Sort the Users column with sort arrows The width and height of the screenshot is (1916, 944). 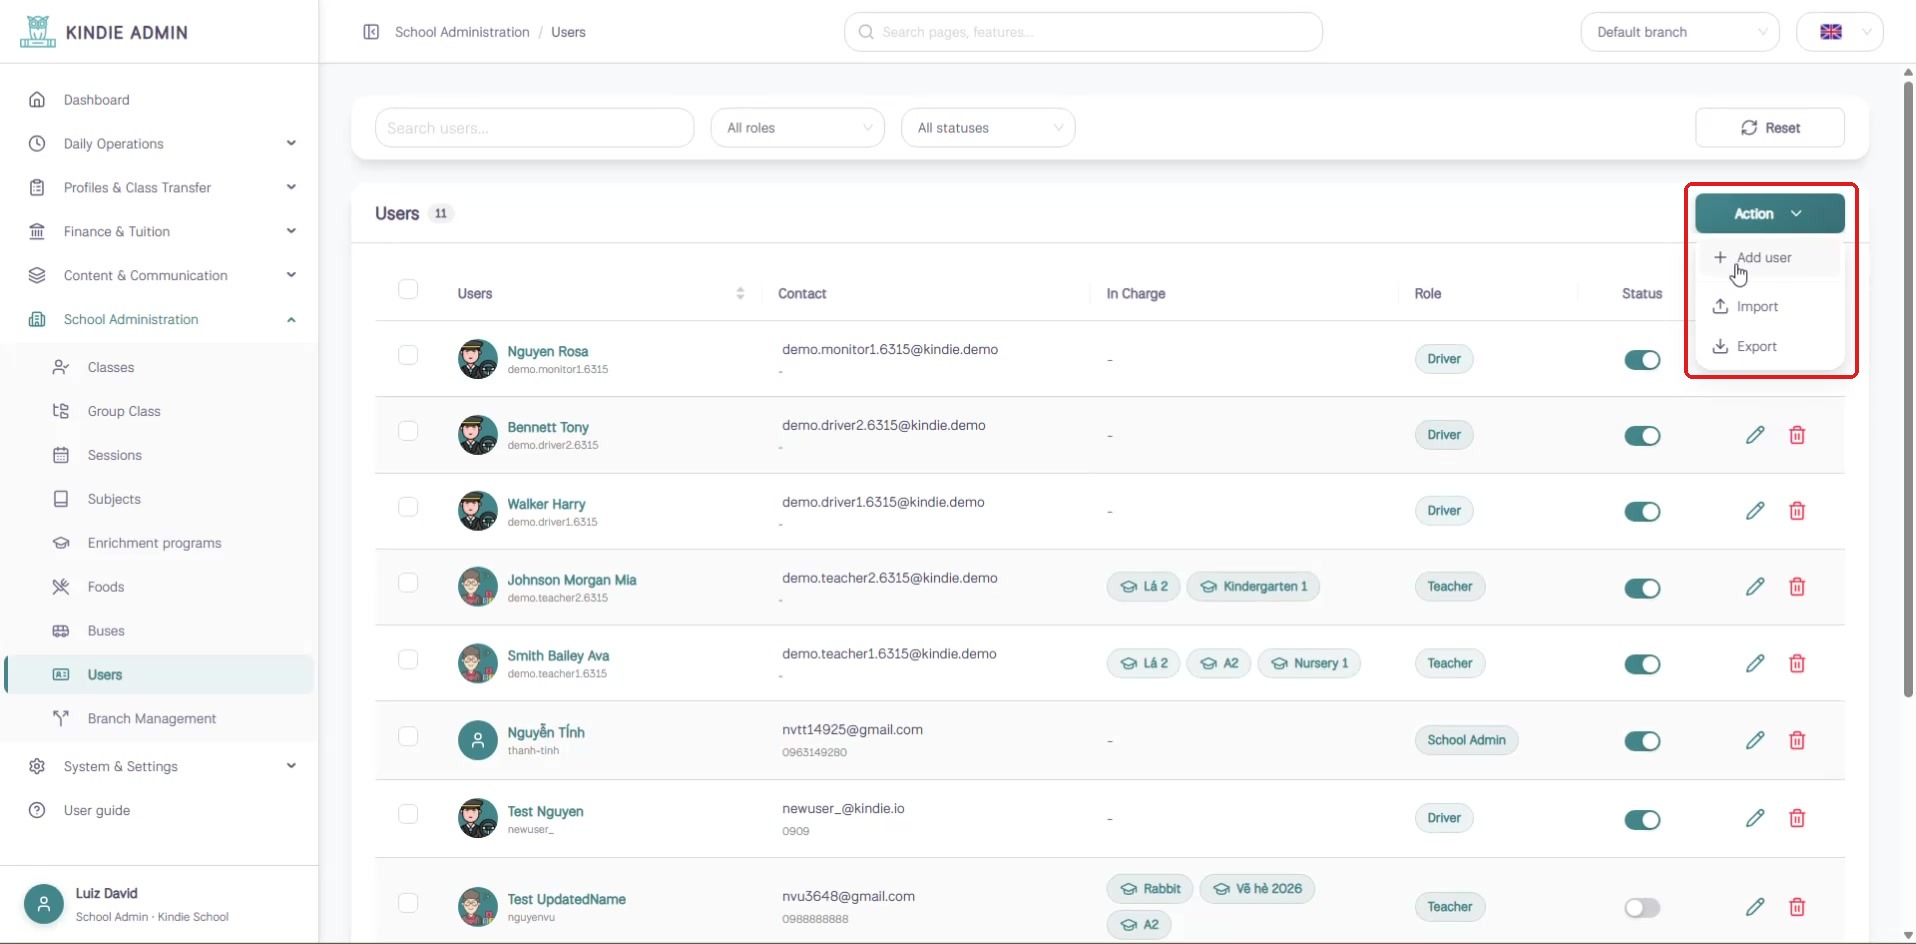tap(740, 293)
